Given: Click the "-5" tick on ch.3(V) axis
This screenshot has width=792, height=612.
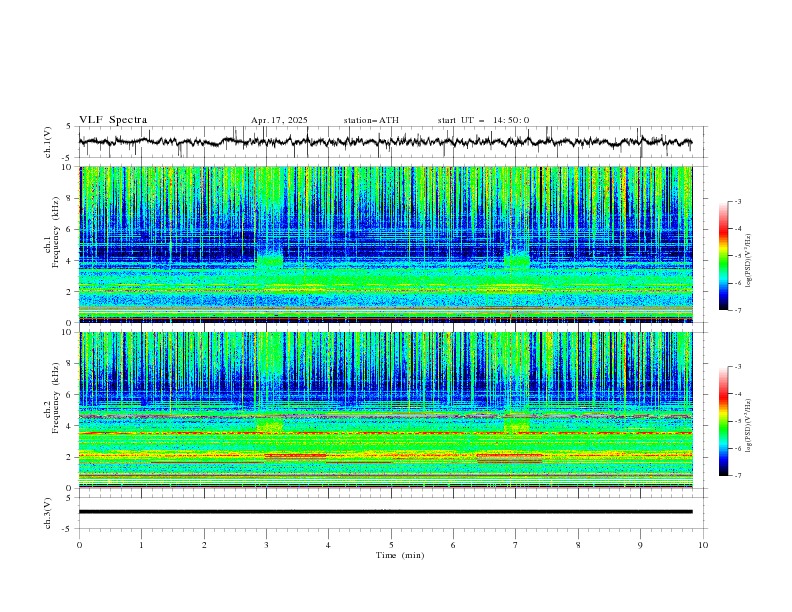Looking at the screenshot, I should coord(68,529).
